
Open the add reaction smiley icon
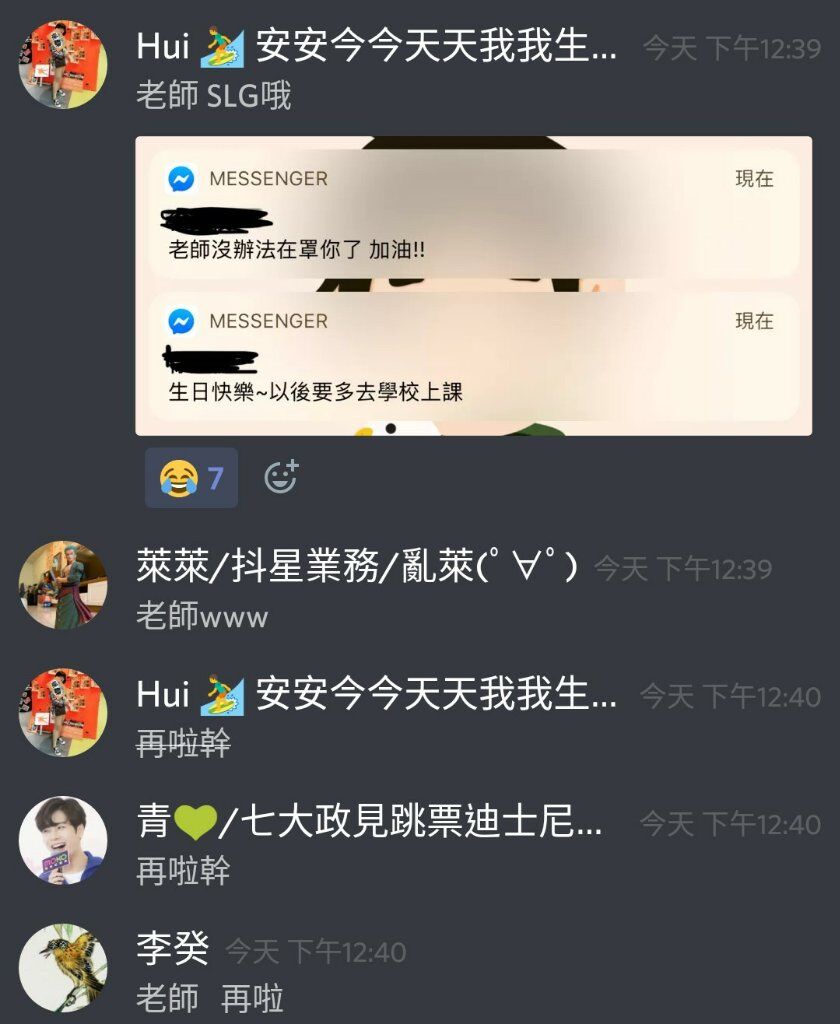pos(282,477)
